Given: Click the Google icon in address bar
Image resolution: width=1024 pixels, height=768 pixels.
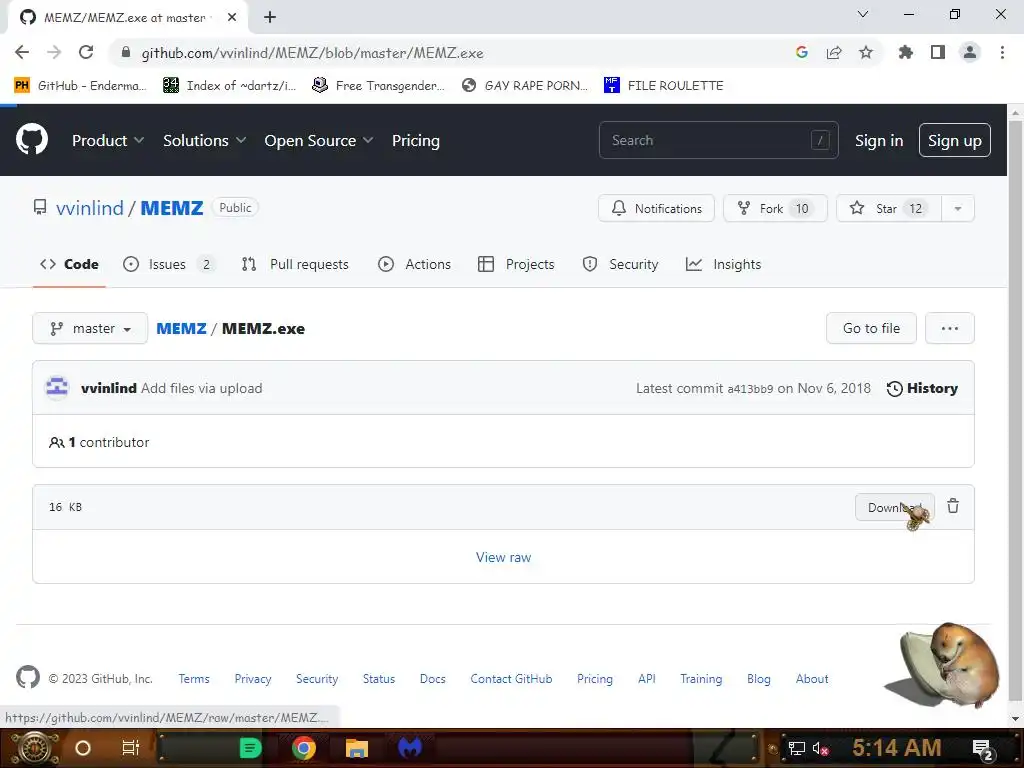Looking at the screenshot, I should click(802, 53).
